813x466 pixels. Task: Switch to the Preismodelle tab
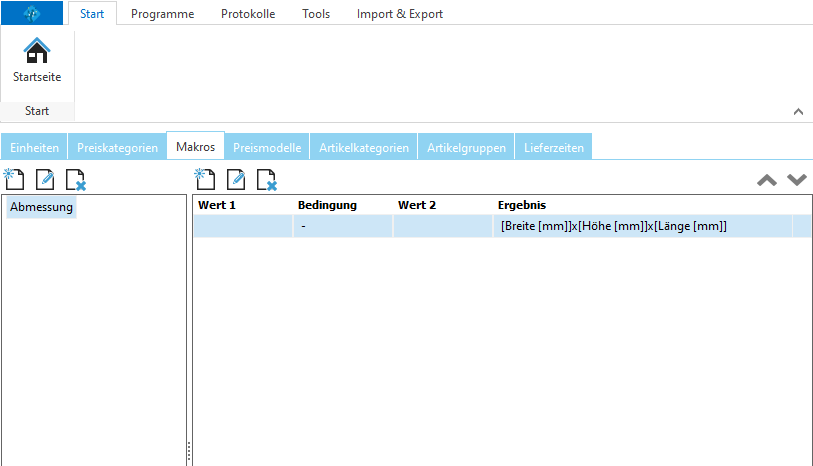point(267,147)
